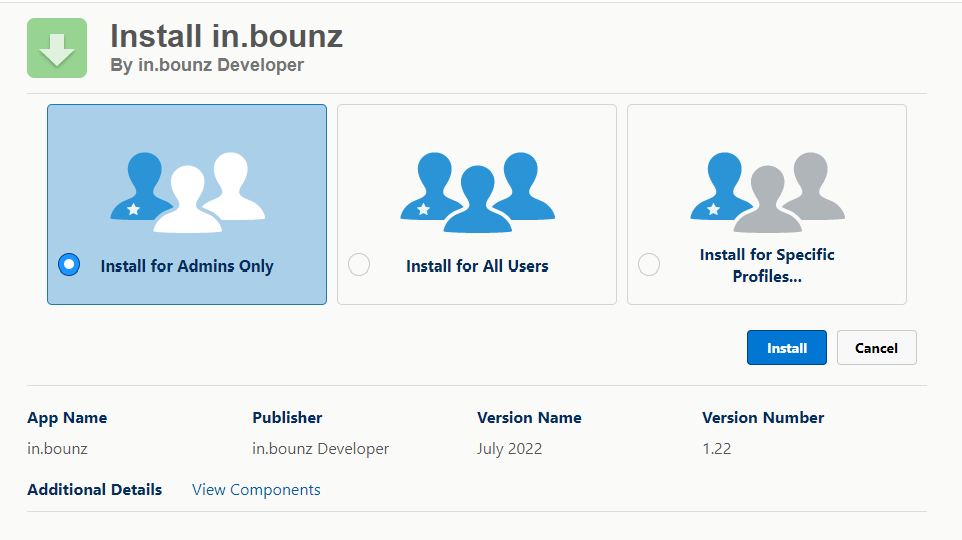Click the Install for All Users label
This screenshot has height=540, width=962.
[477, 266]
